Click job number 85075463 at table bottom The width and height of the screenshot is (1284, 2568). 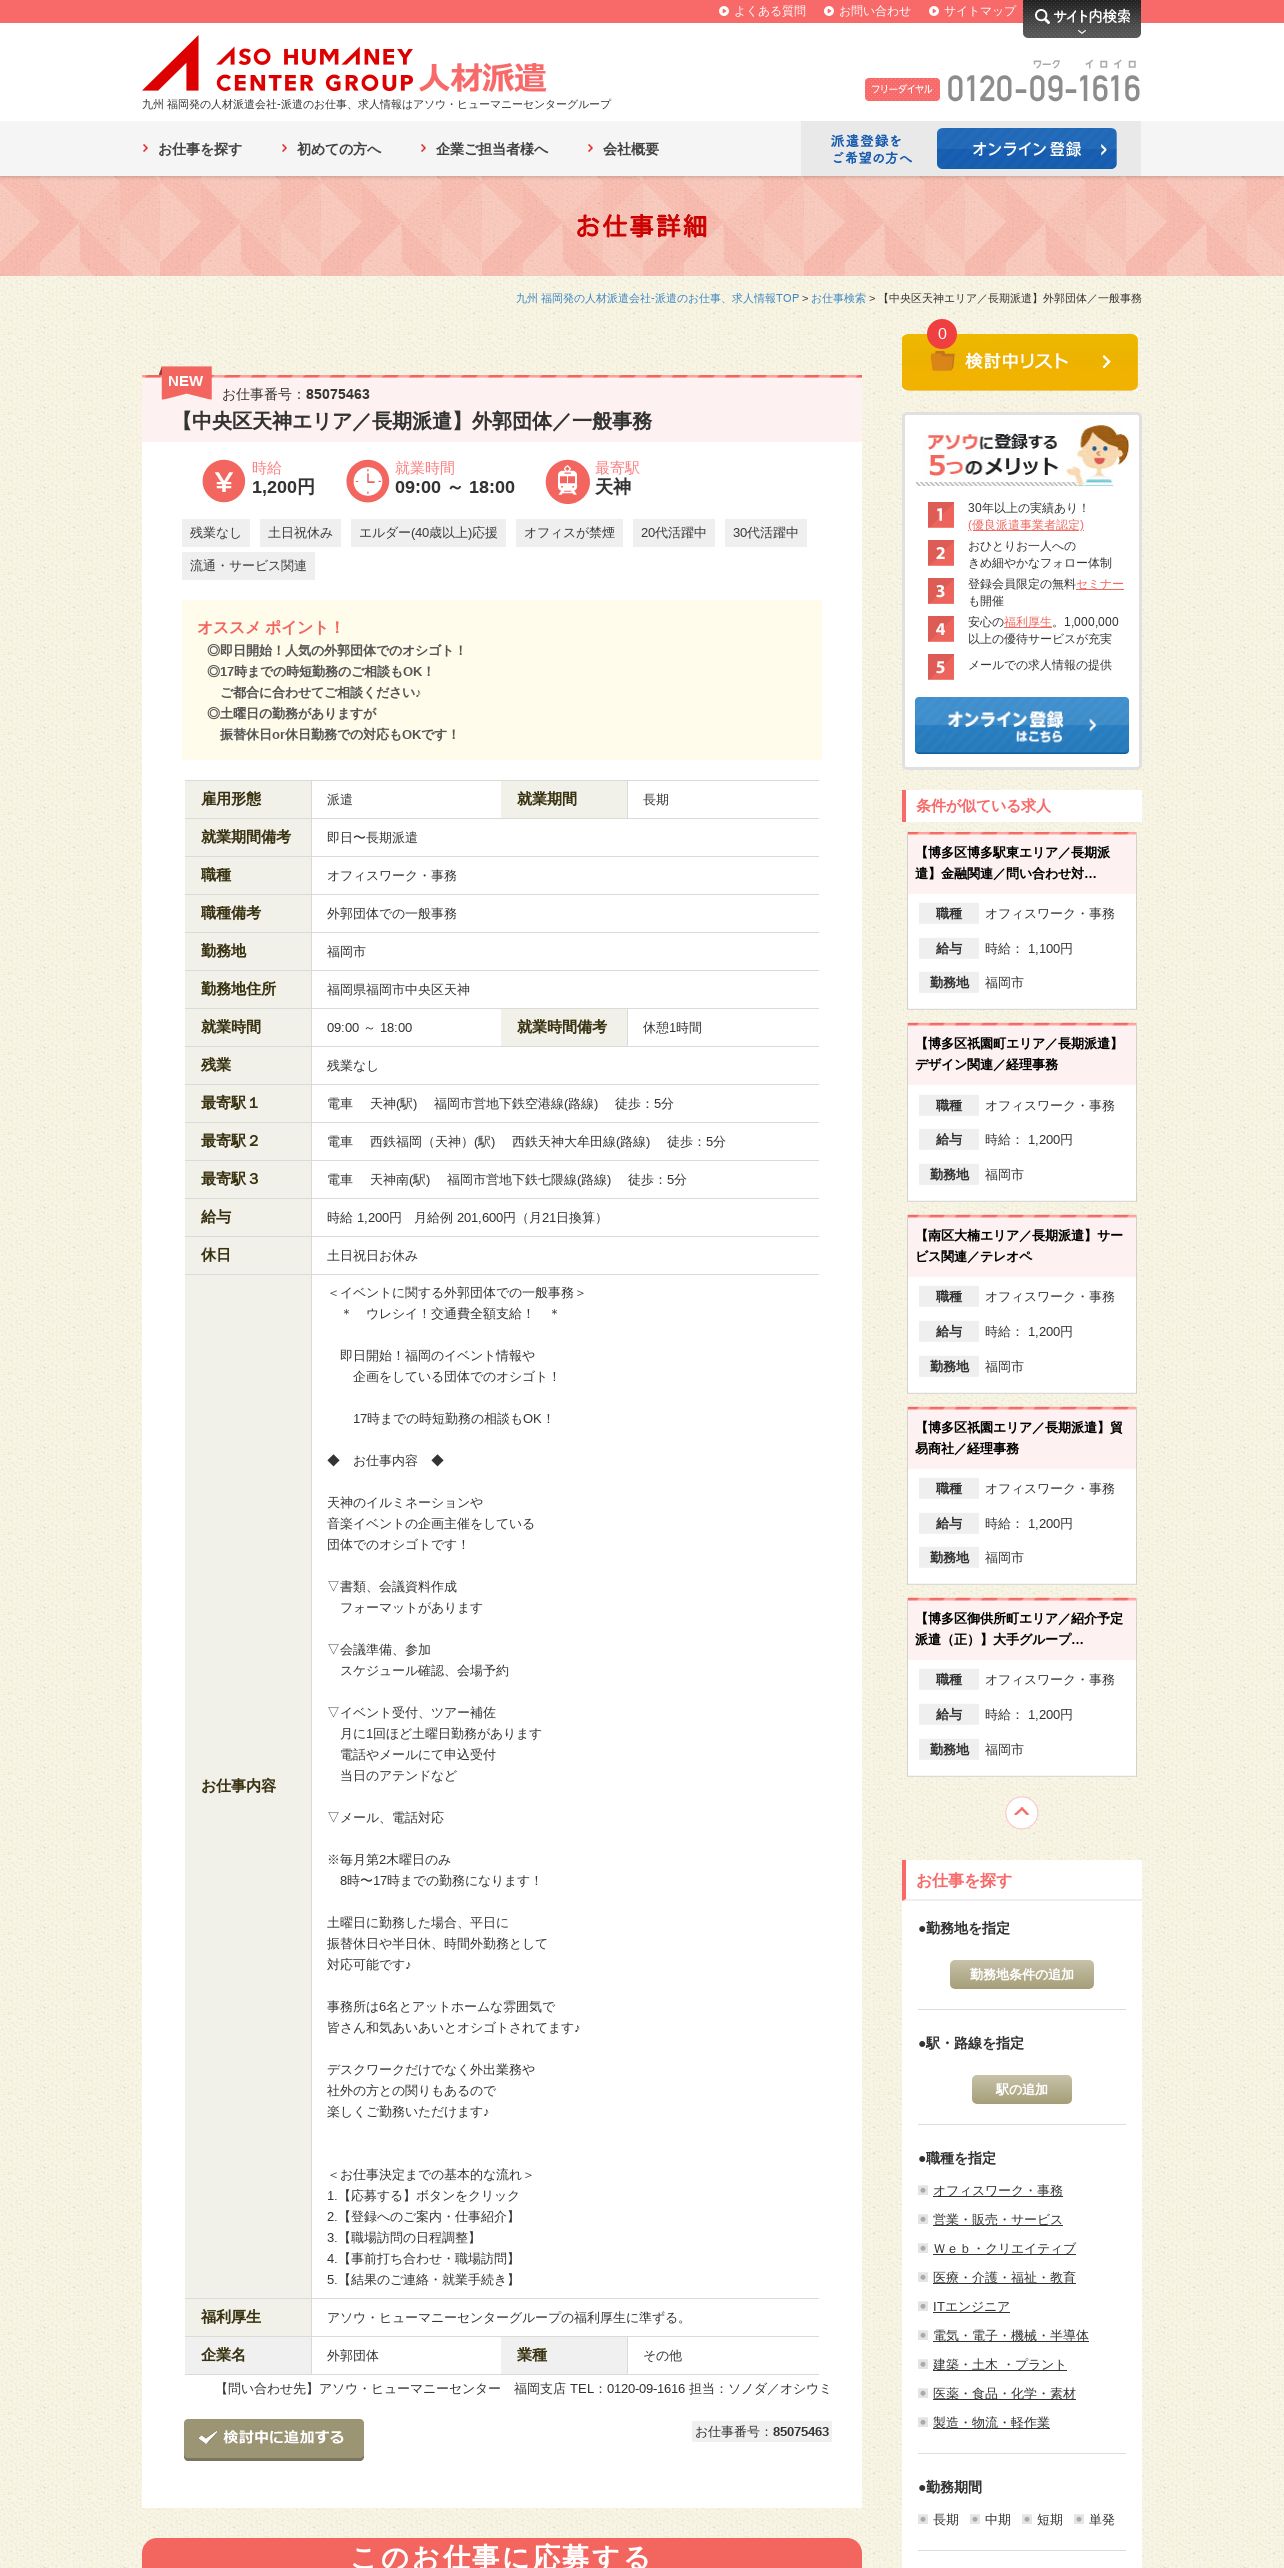click(801, 2431)
